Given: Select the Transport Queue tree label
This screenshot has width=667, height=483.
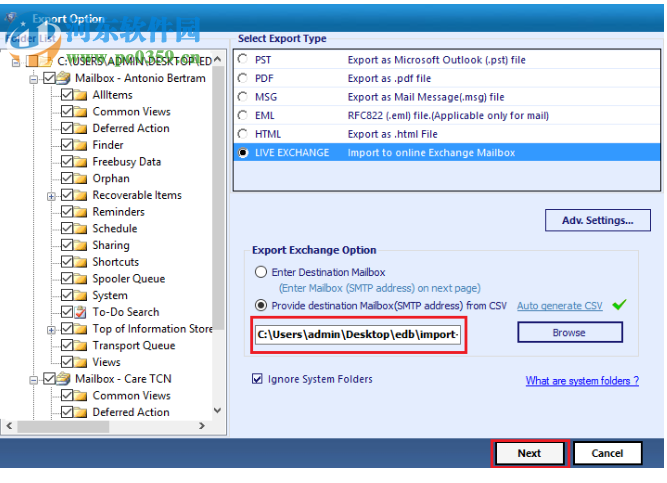Looking at the screenshot, I should point(134,345).
